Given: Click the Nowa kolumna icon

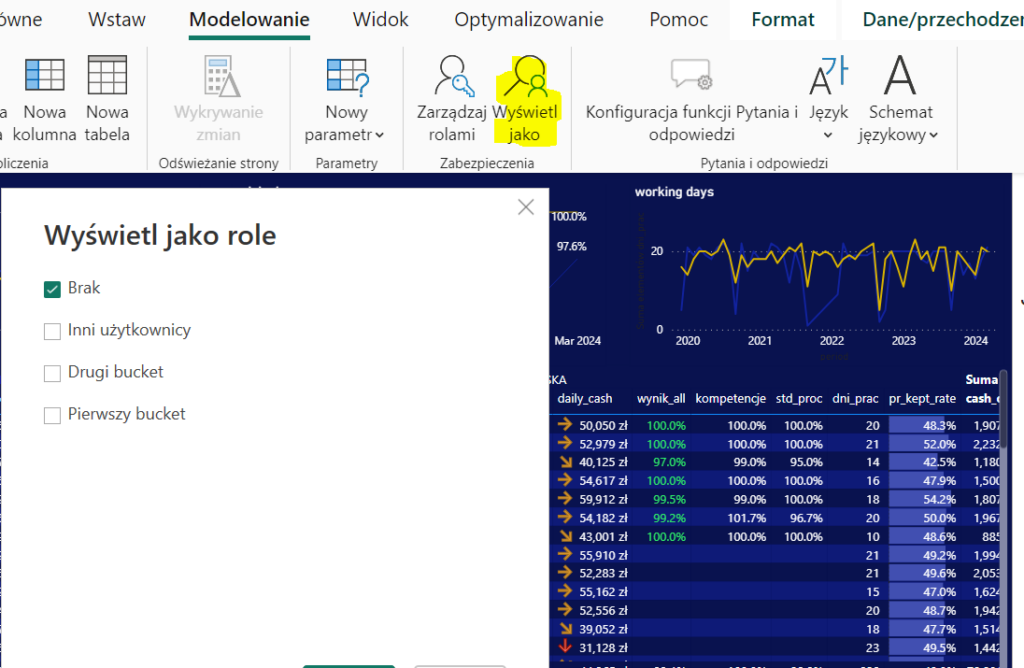Looking at the screenshot, I should coord(45,76).
